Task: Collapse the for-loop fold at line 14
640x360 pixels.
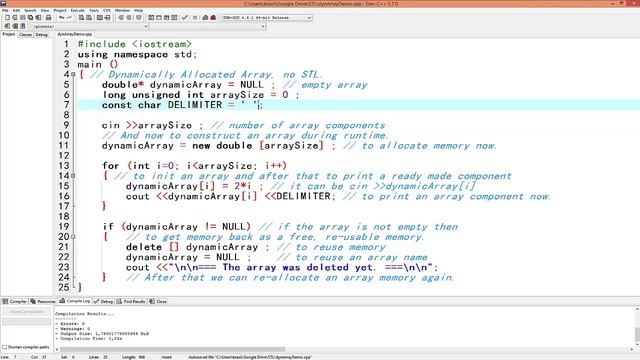Action: pyautogui.click(x=73, y=176)
